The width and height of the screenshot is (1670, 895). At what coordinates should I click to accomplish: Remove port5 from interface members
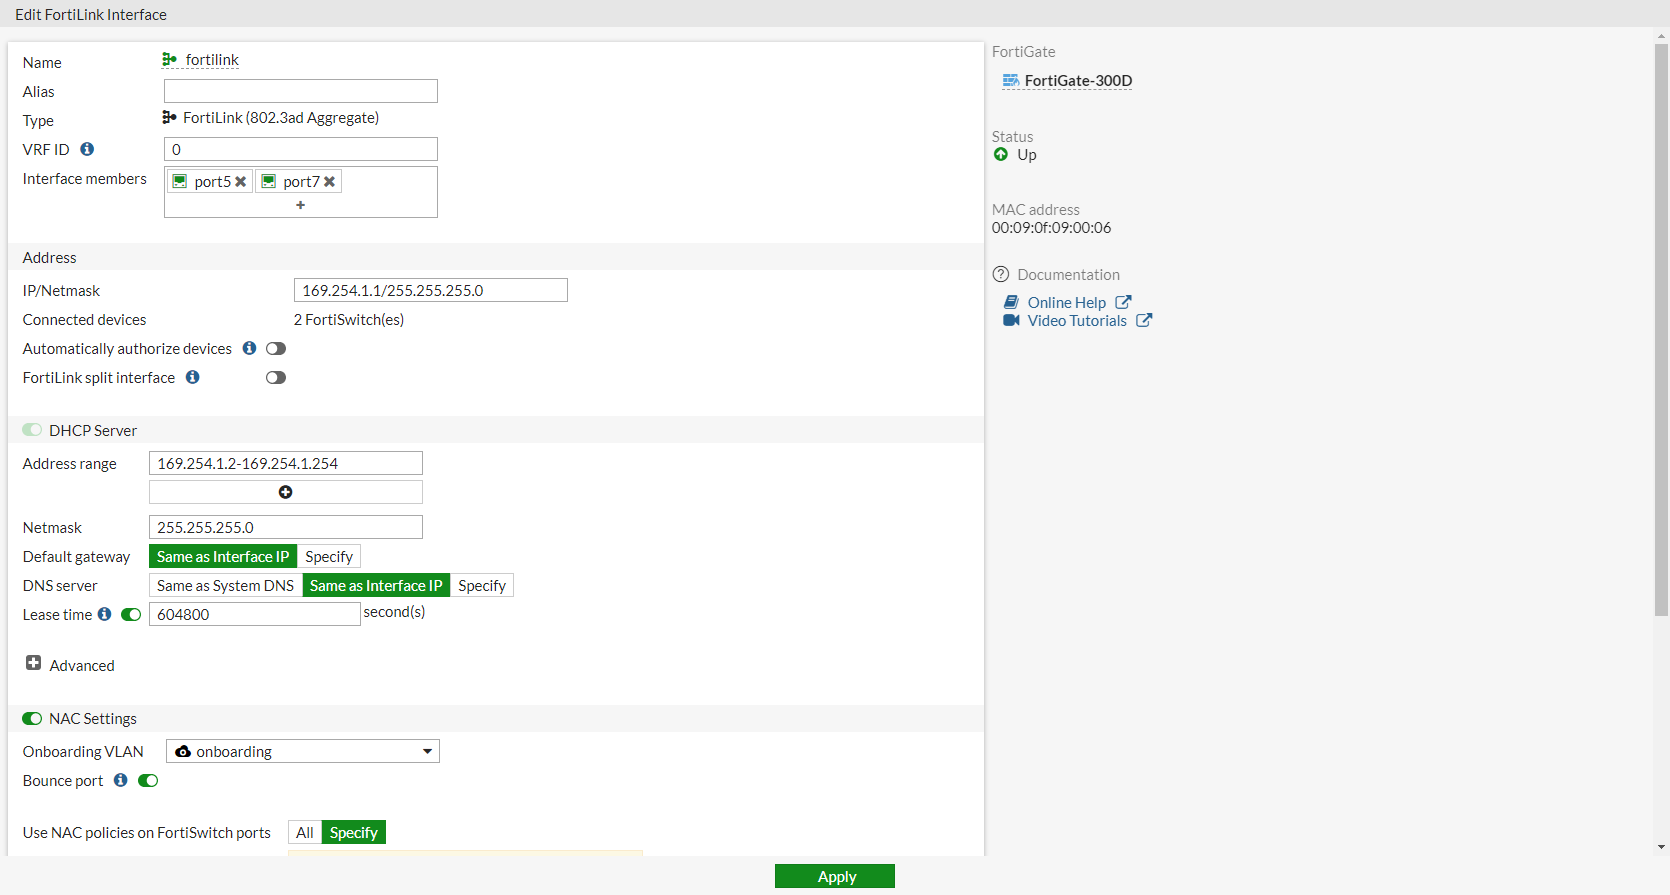(240, 182)
